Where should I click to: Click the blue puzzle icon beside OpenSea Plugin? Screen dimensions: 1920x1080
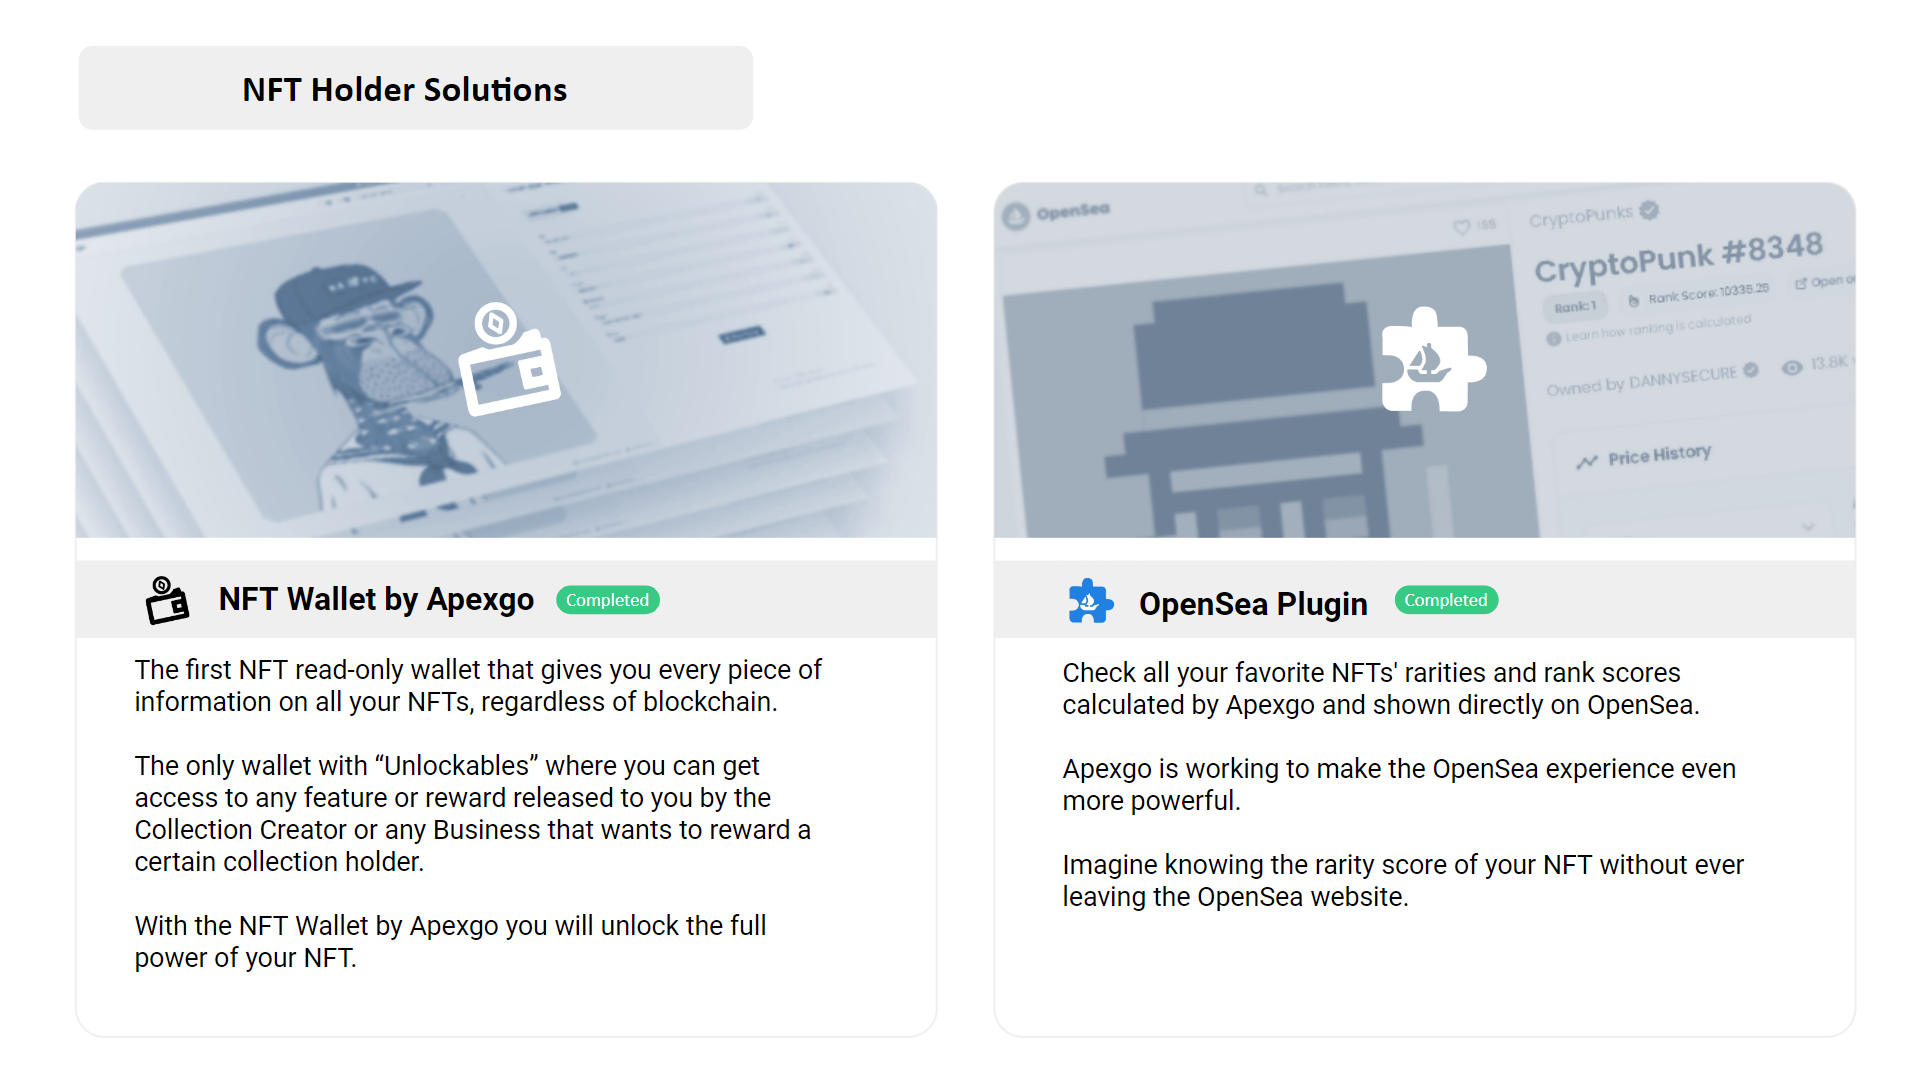tap(1090, 602)
